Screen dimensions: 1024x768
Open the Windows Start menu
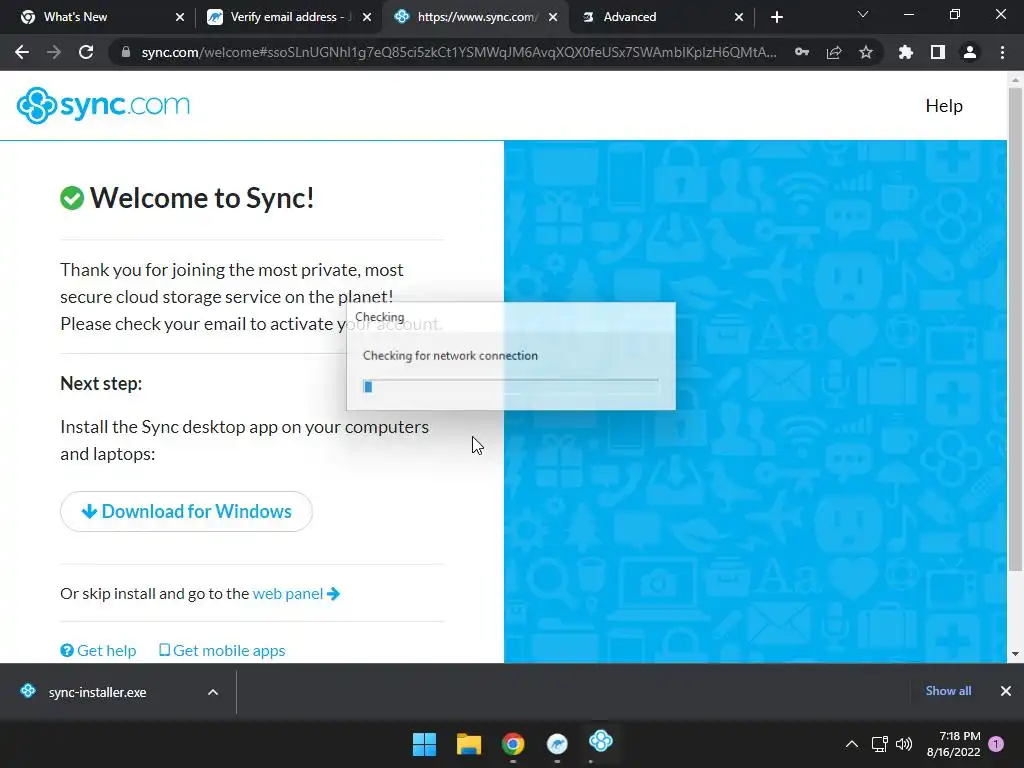coord(424,744)
